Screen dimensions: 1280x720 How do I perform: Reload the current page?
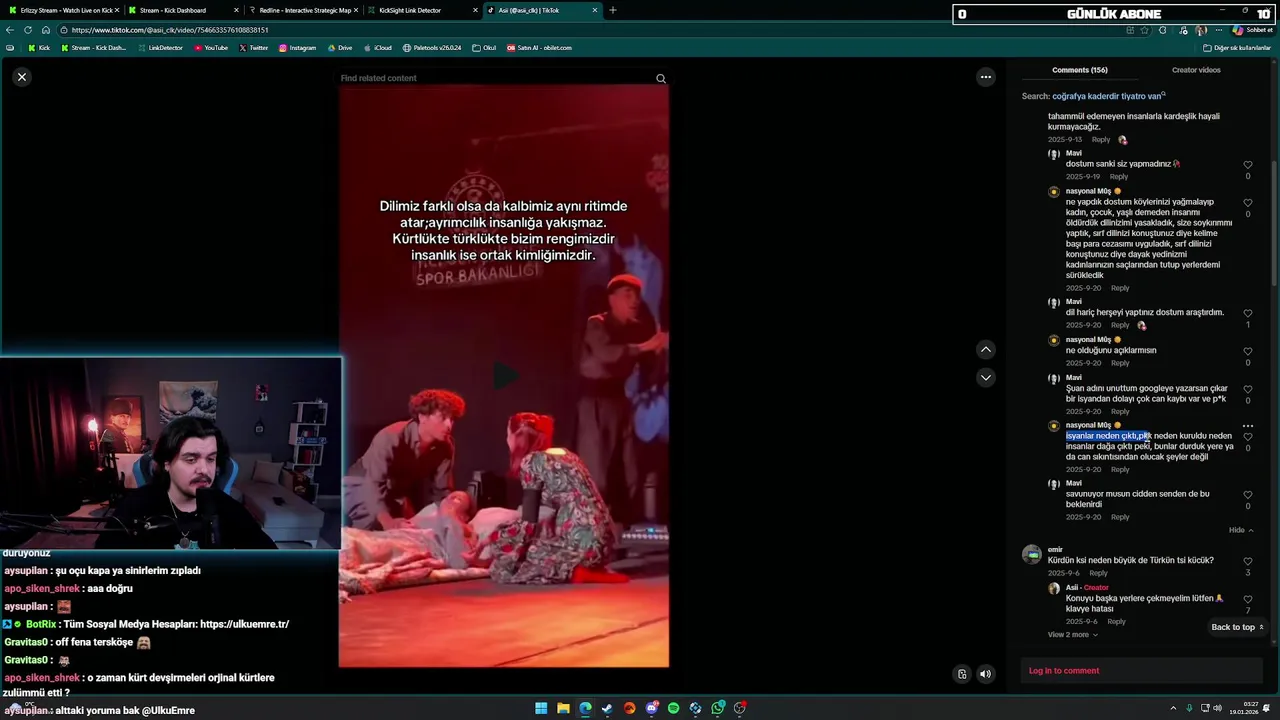click(x=28, y=30)
